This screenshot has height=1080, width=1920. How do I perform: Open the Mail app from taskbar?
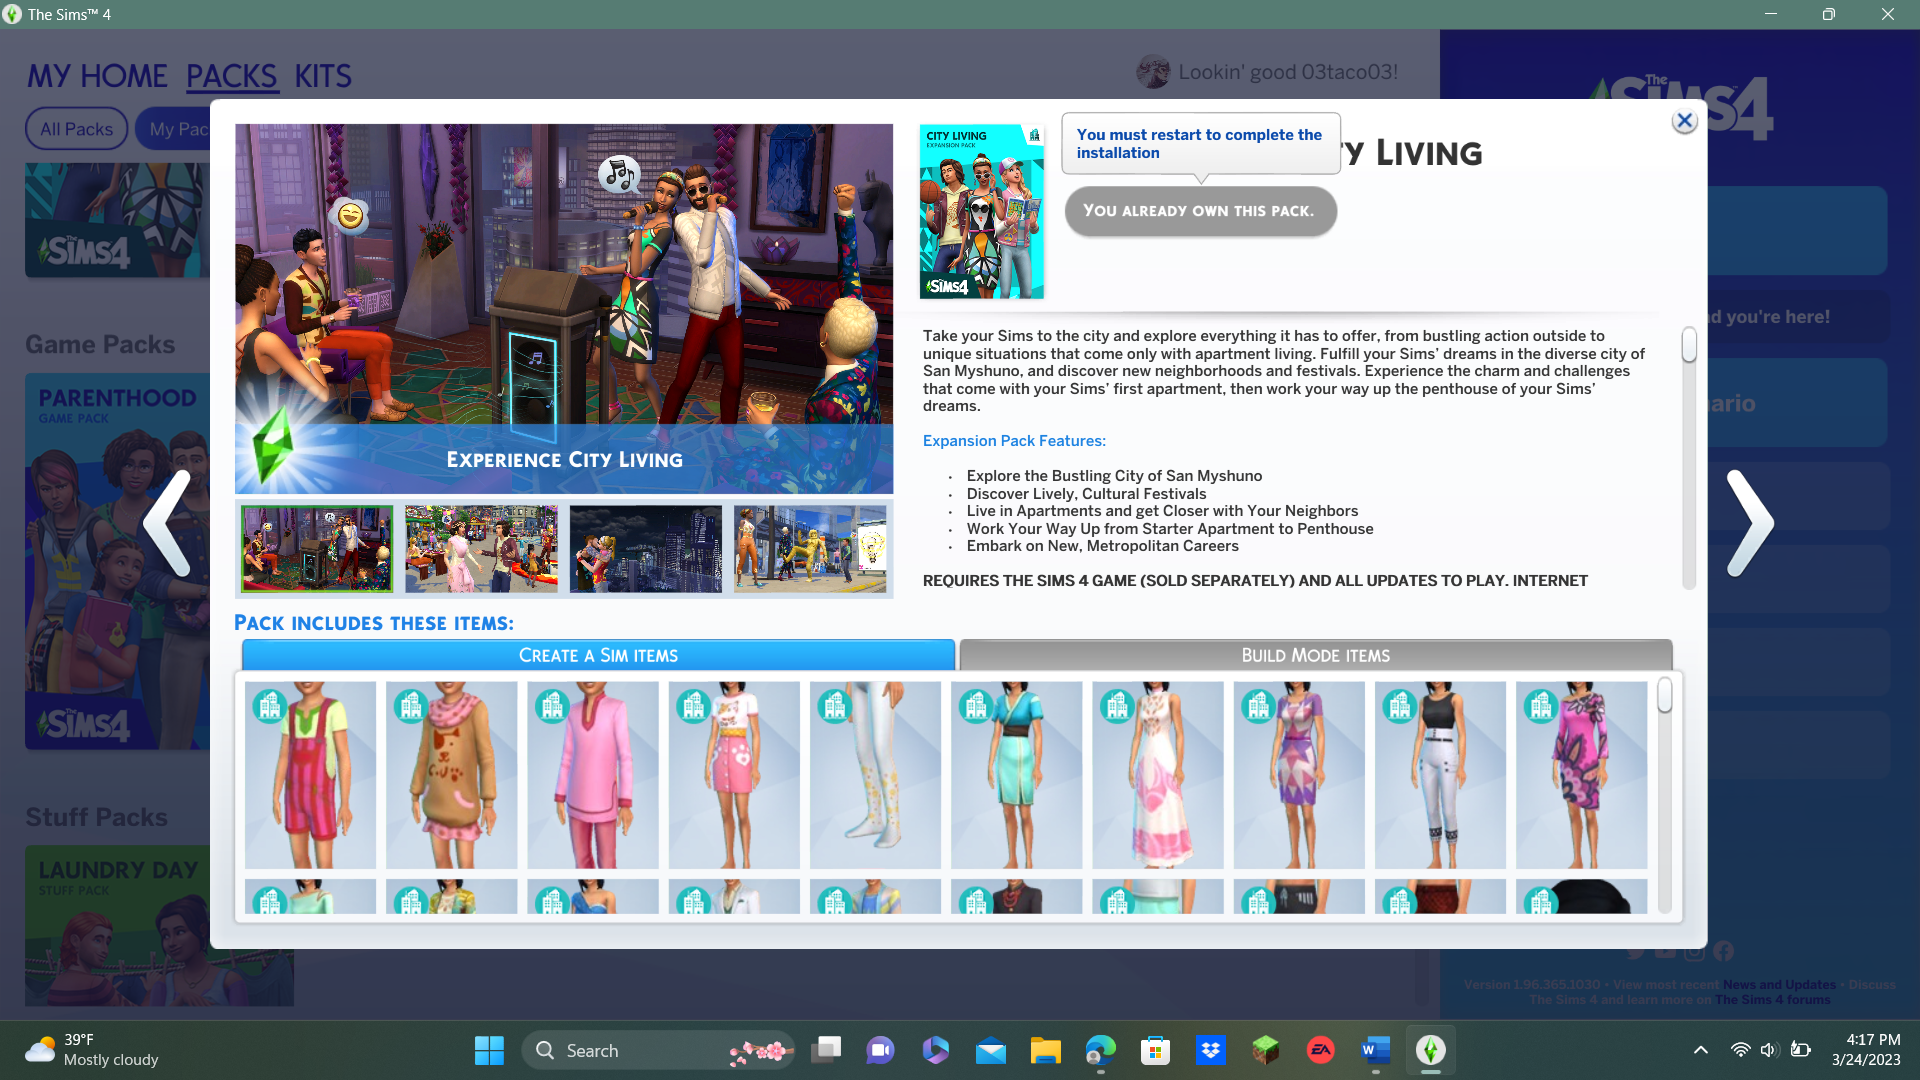coord(990,1050)
